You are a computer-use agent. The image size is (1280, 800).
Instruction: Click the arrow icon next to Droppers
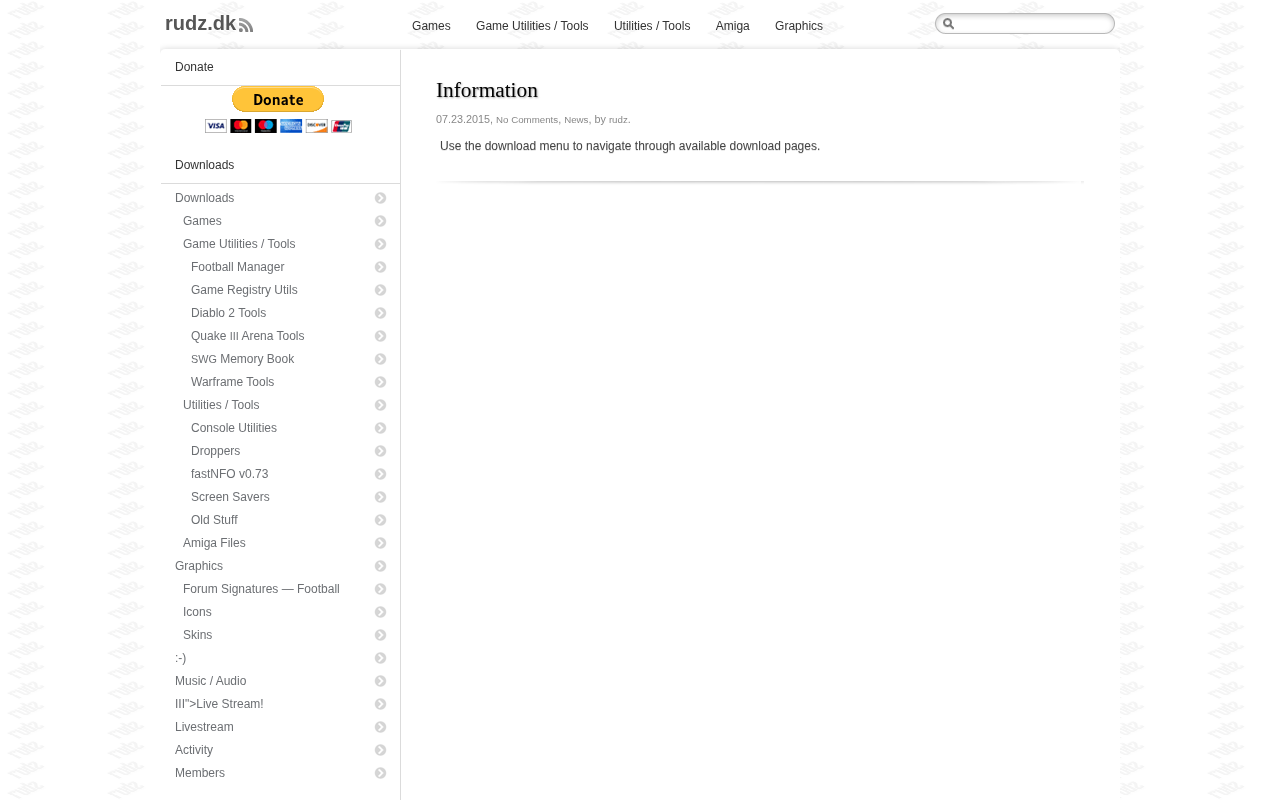(x=381, y=451)
